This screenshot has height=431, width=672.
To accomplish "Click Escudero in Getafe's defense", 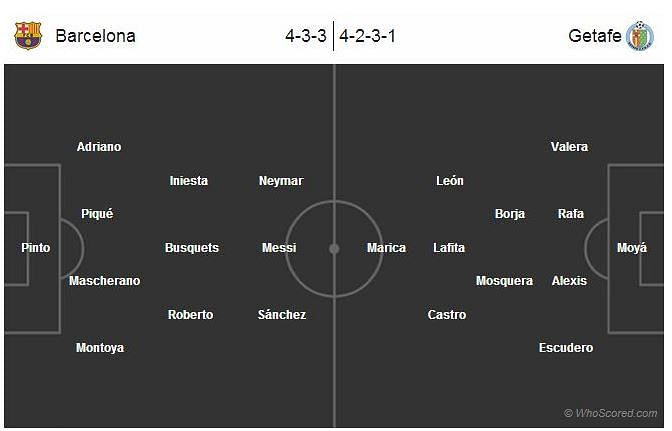I will coord(566,347).
